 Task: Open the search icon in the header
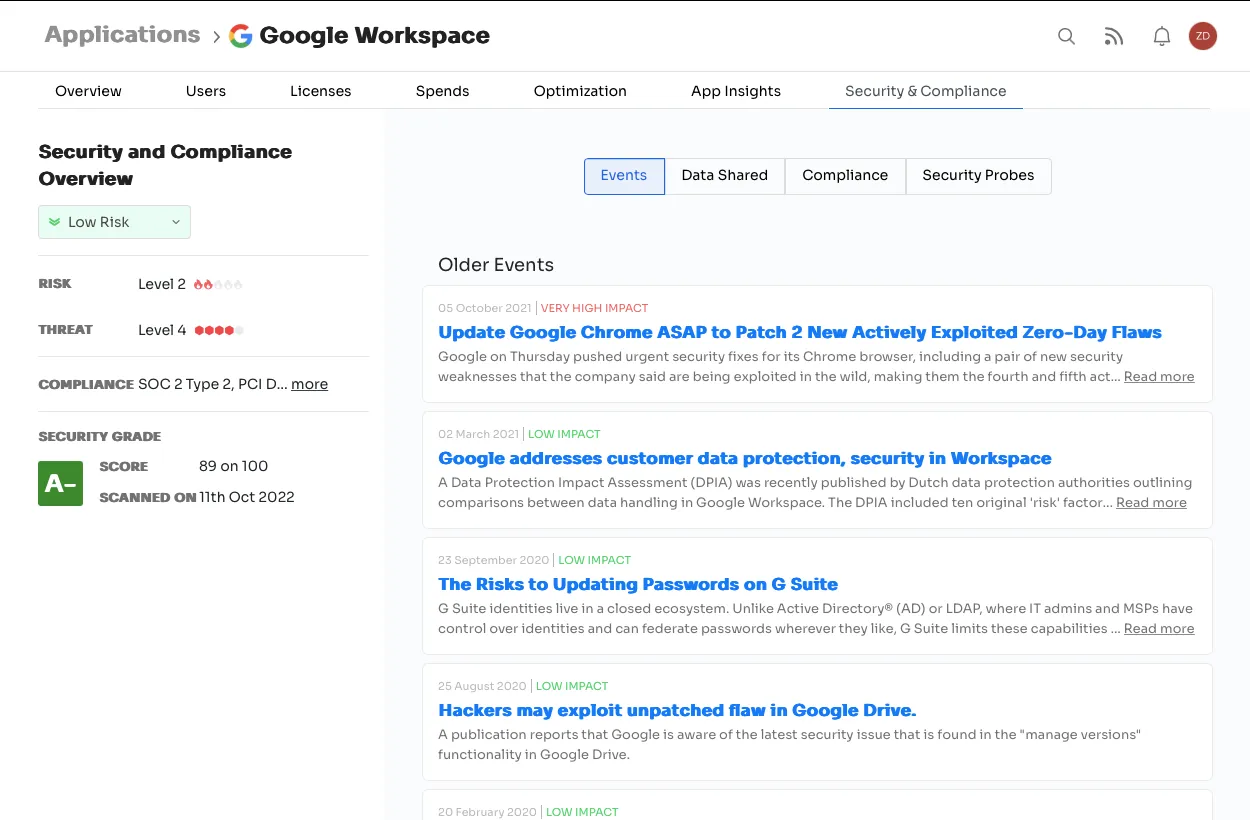coord(1067,37)
